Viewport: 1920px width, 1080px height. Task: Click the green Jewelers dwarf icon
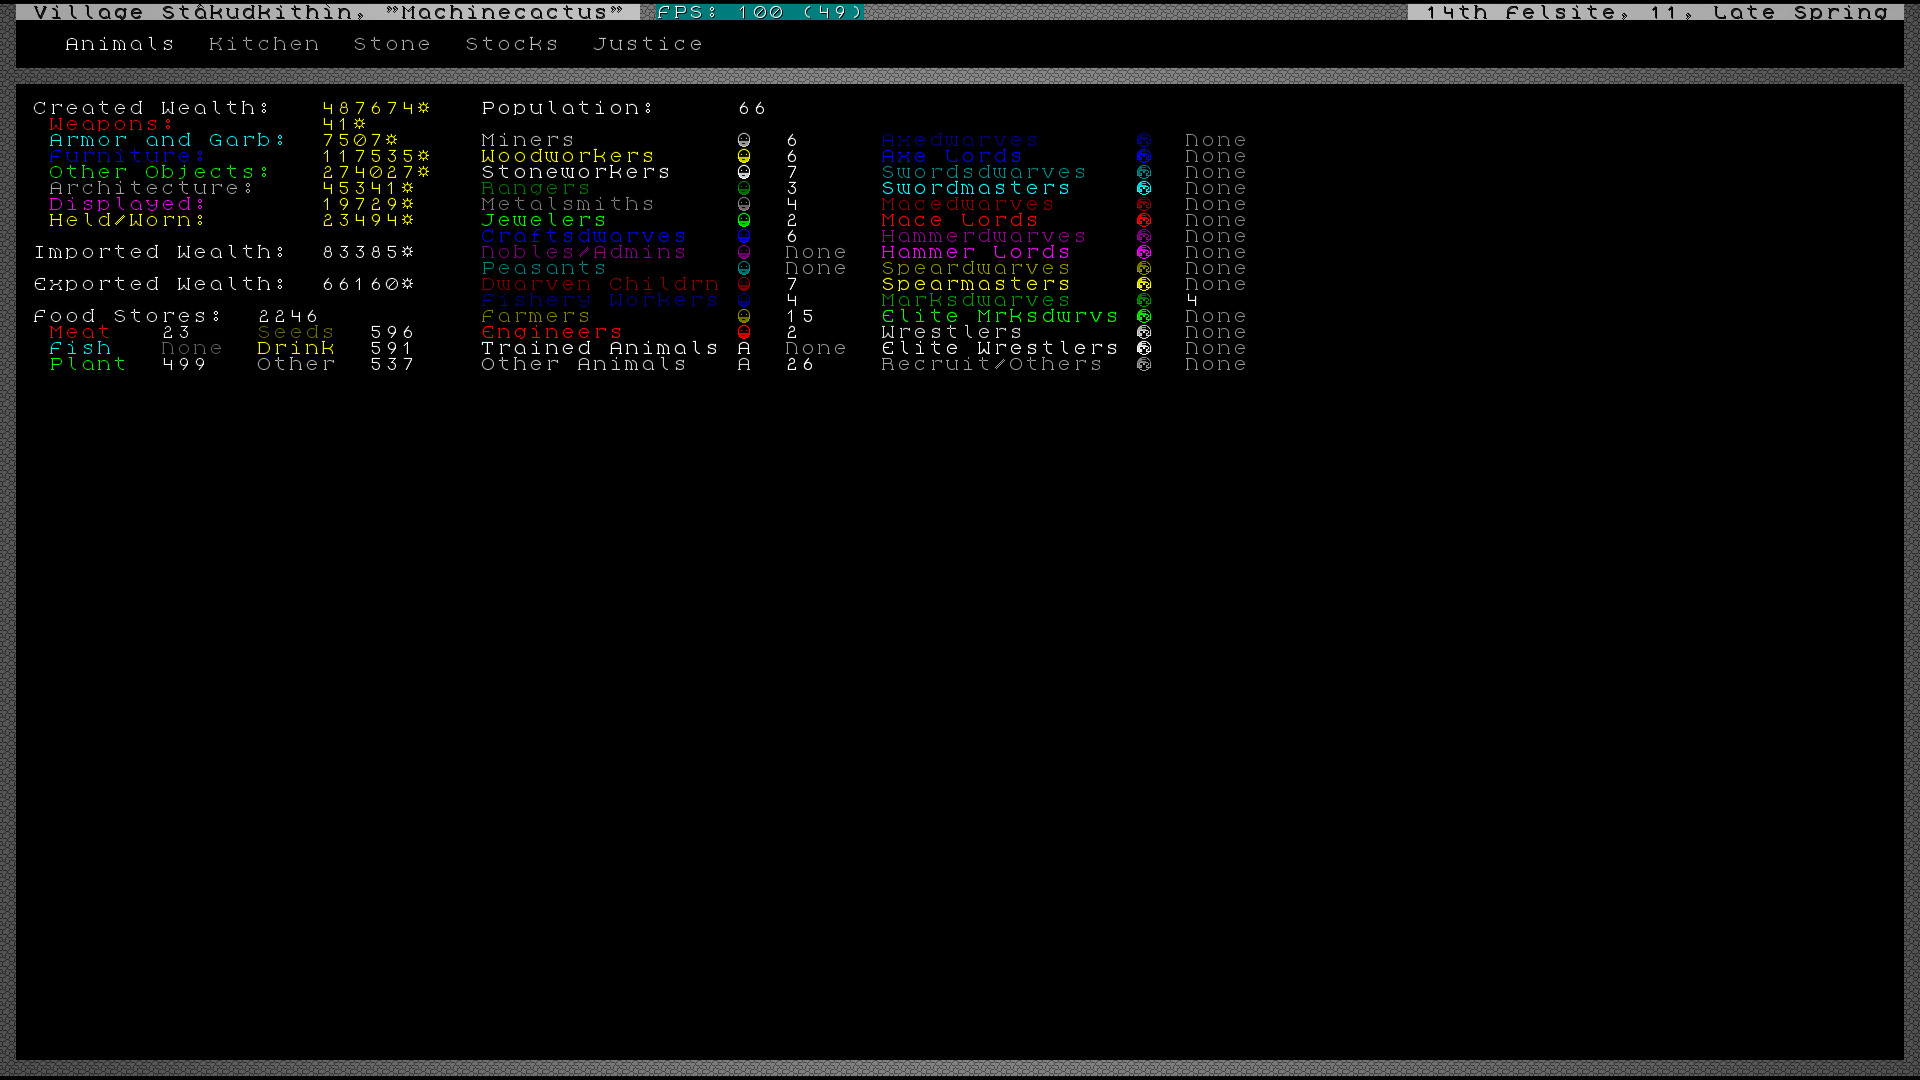744,220
